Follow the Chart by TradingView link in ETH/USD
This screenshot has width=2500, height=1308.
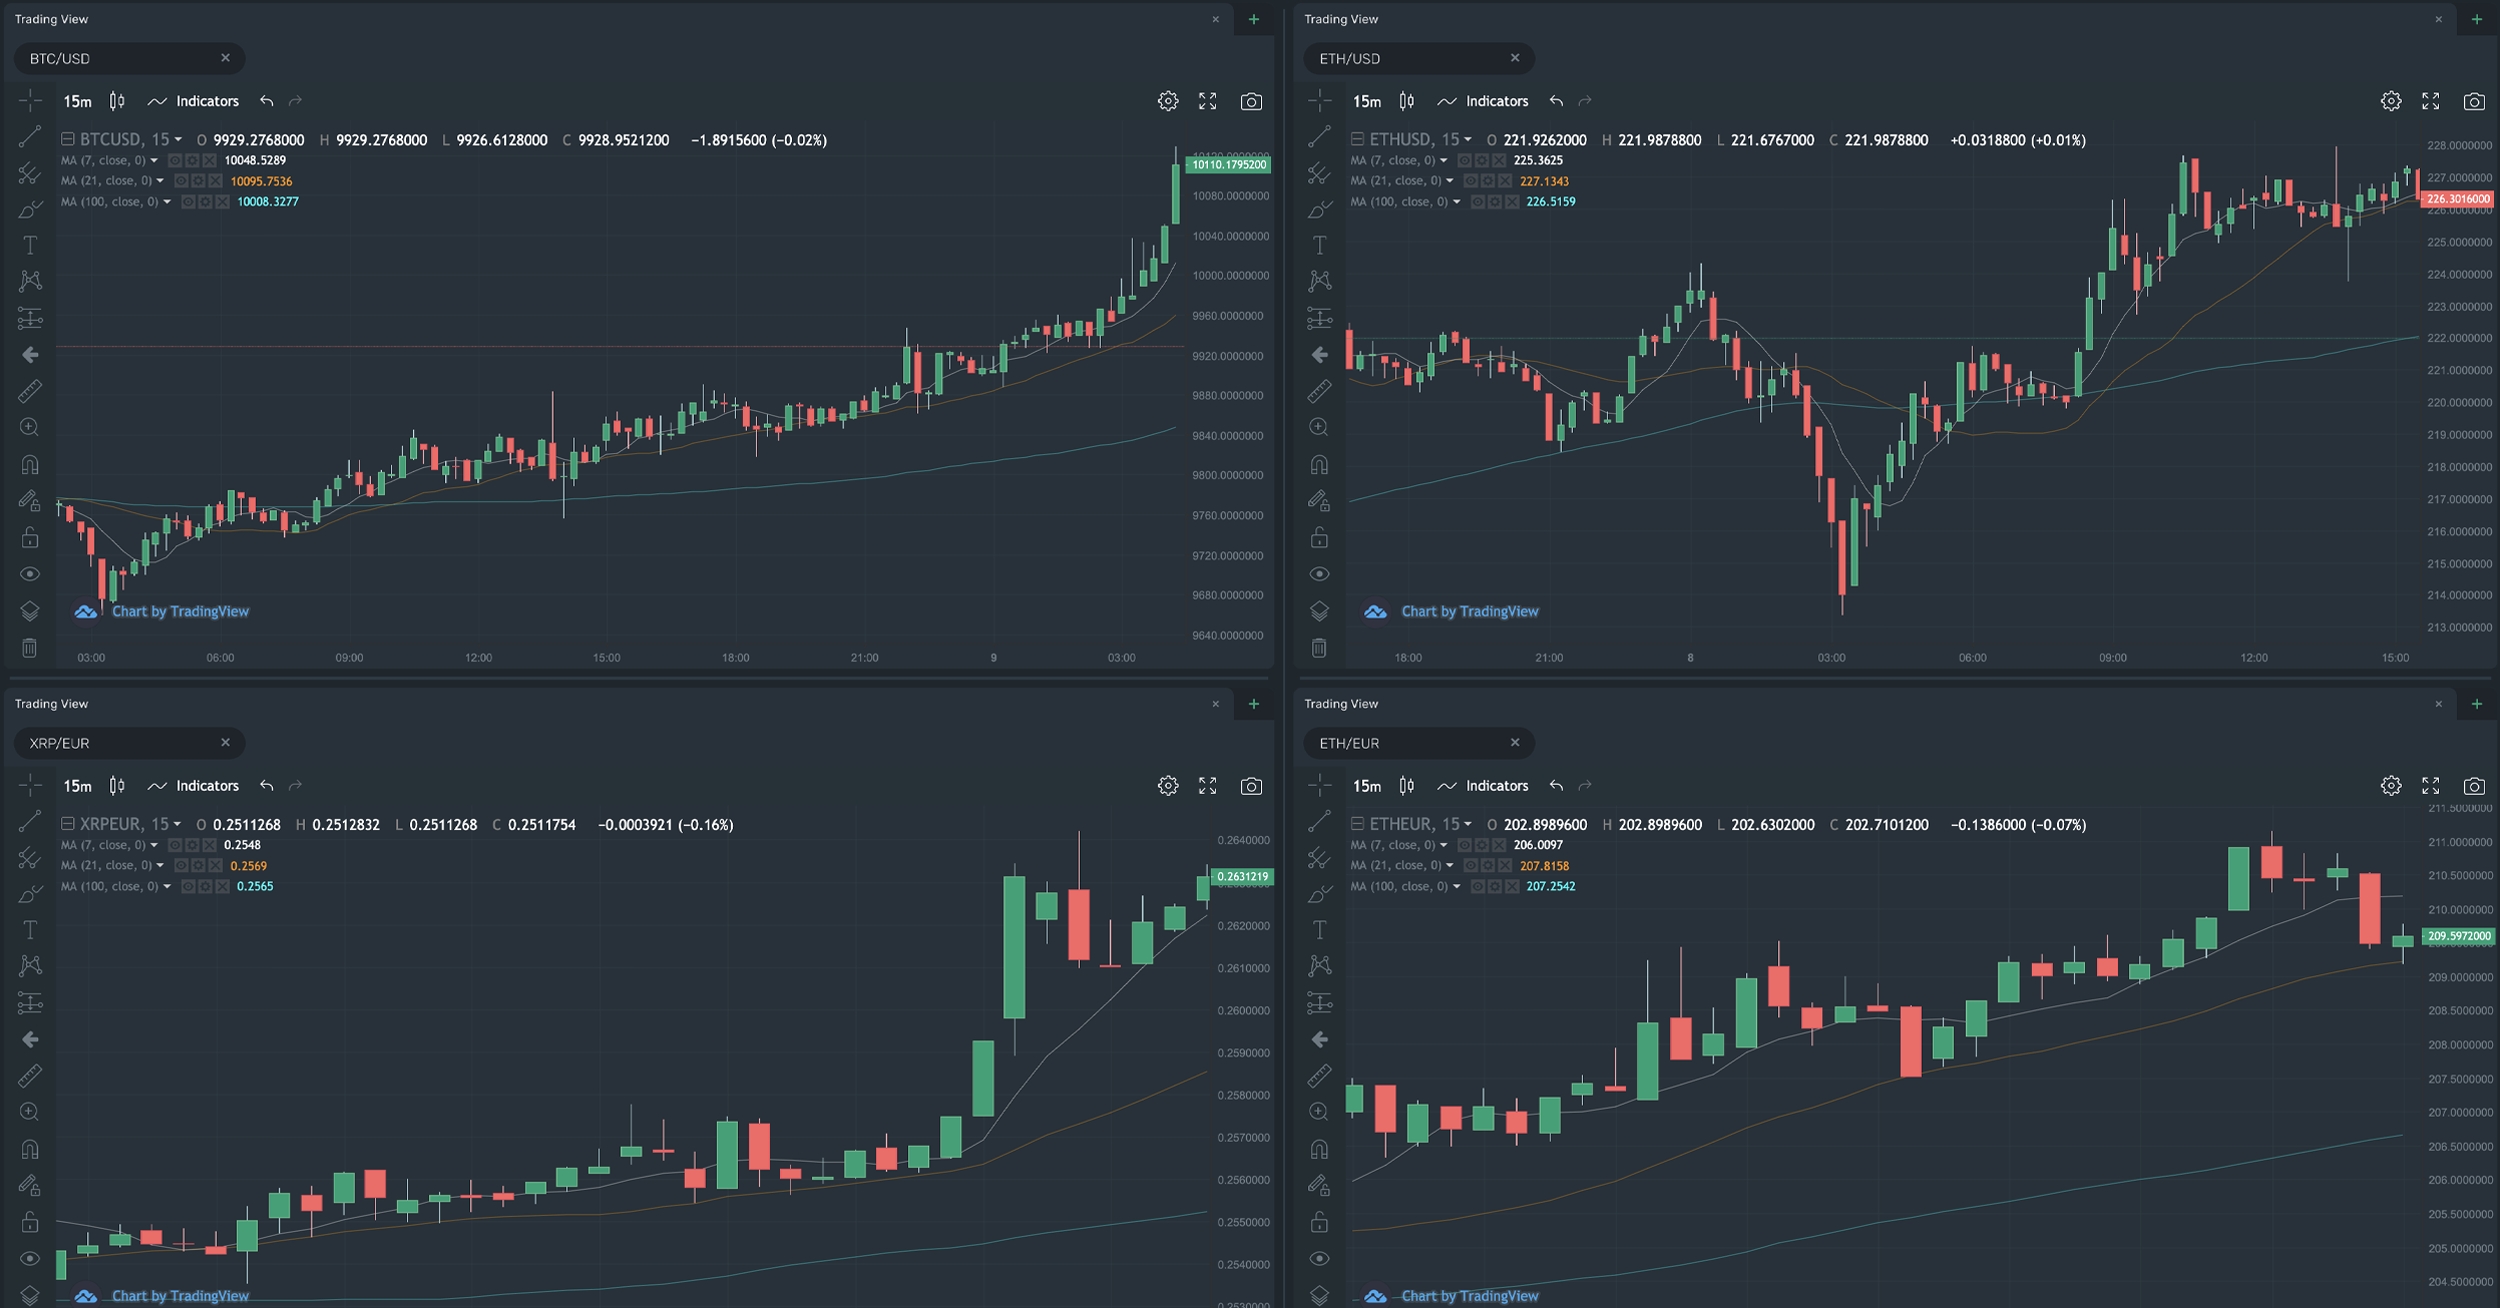pos(1469,611)
